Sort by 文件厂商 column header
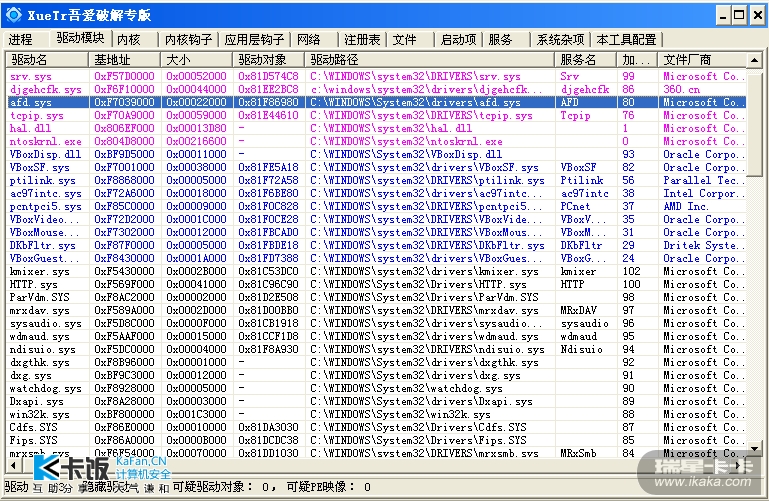 702,60
